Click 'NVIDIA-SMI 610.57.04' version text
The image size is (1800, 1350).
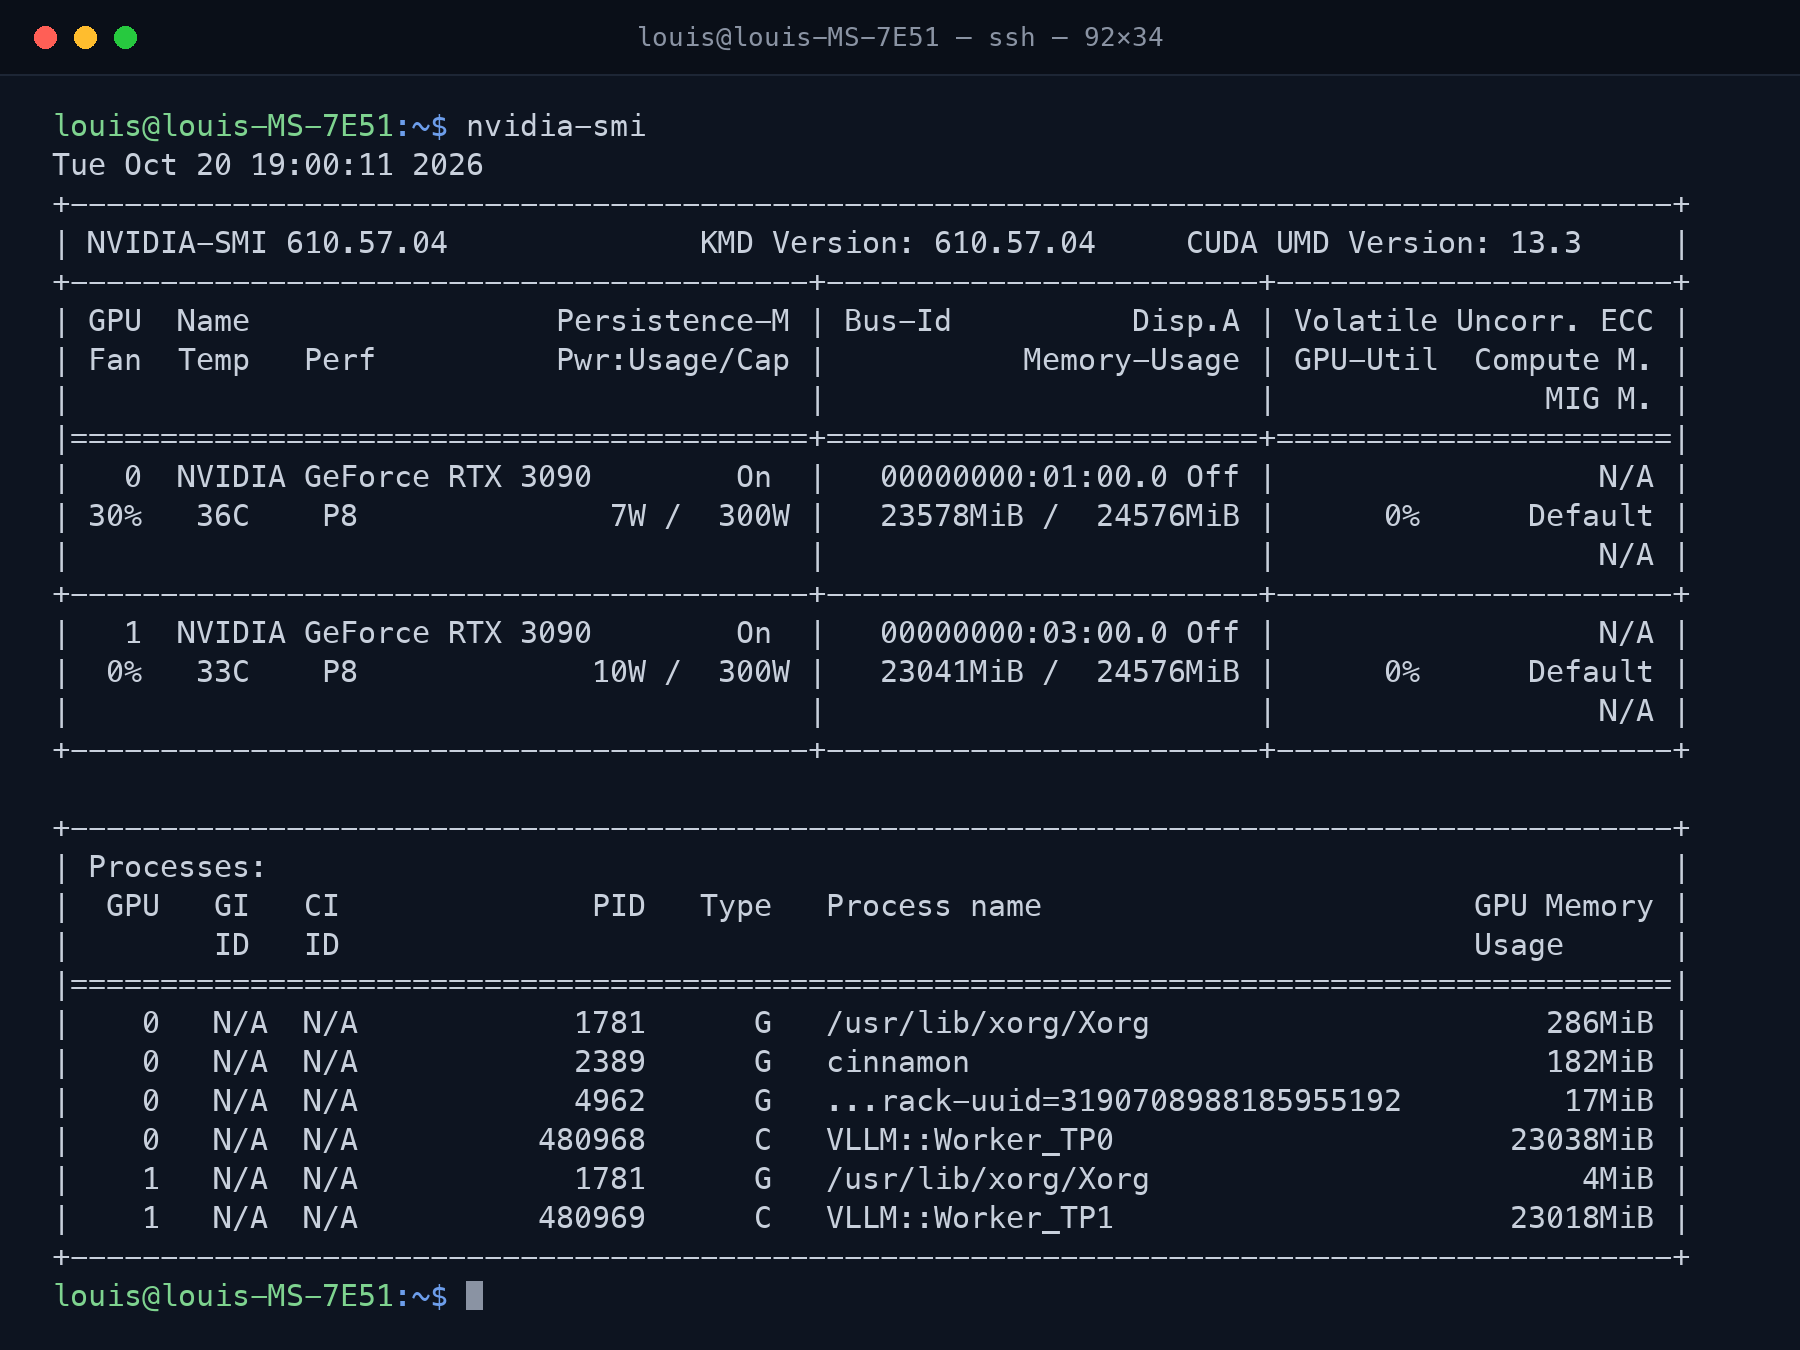point(267,243)
